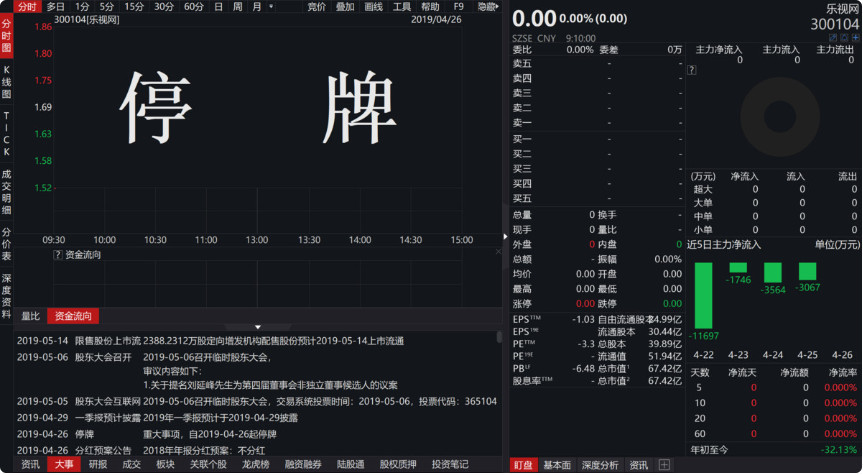Click the 2019-04-26 停牌 event row

point(257,435)
